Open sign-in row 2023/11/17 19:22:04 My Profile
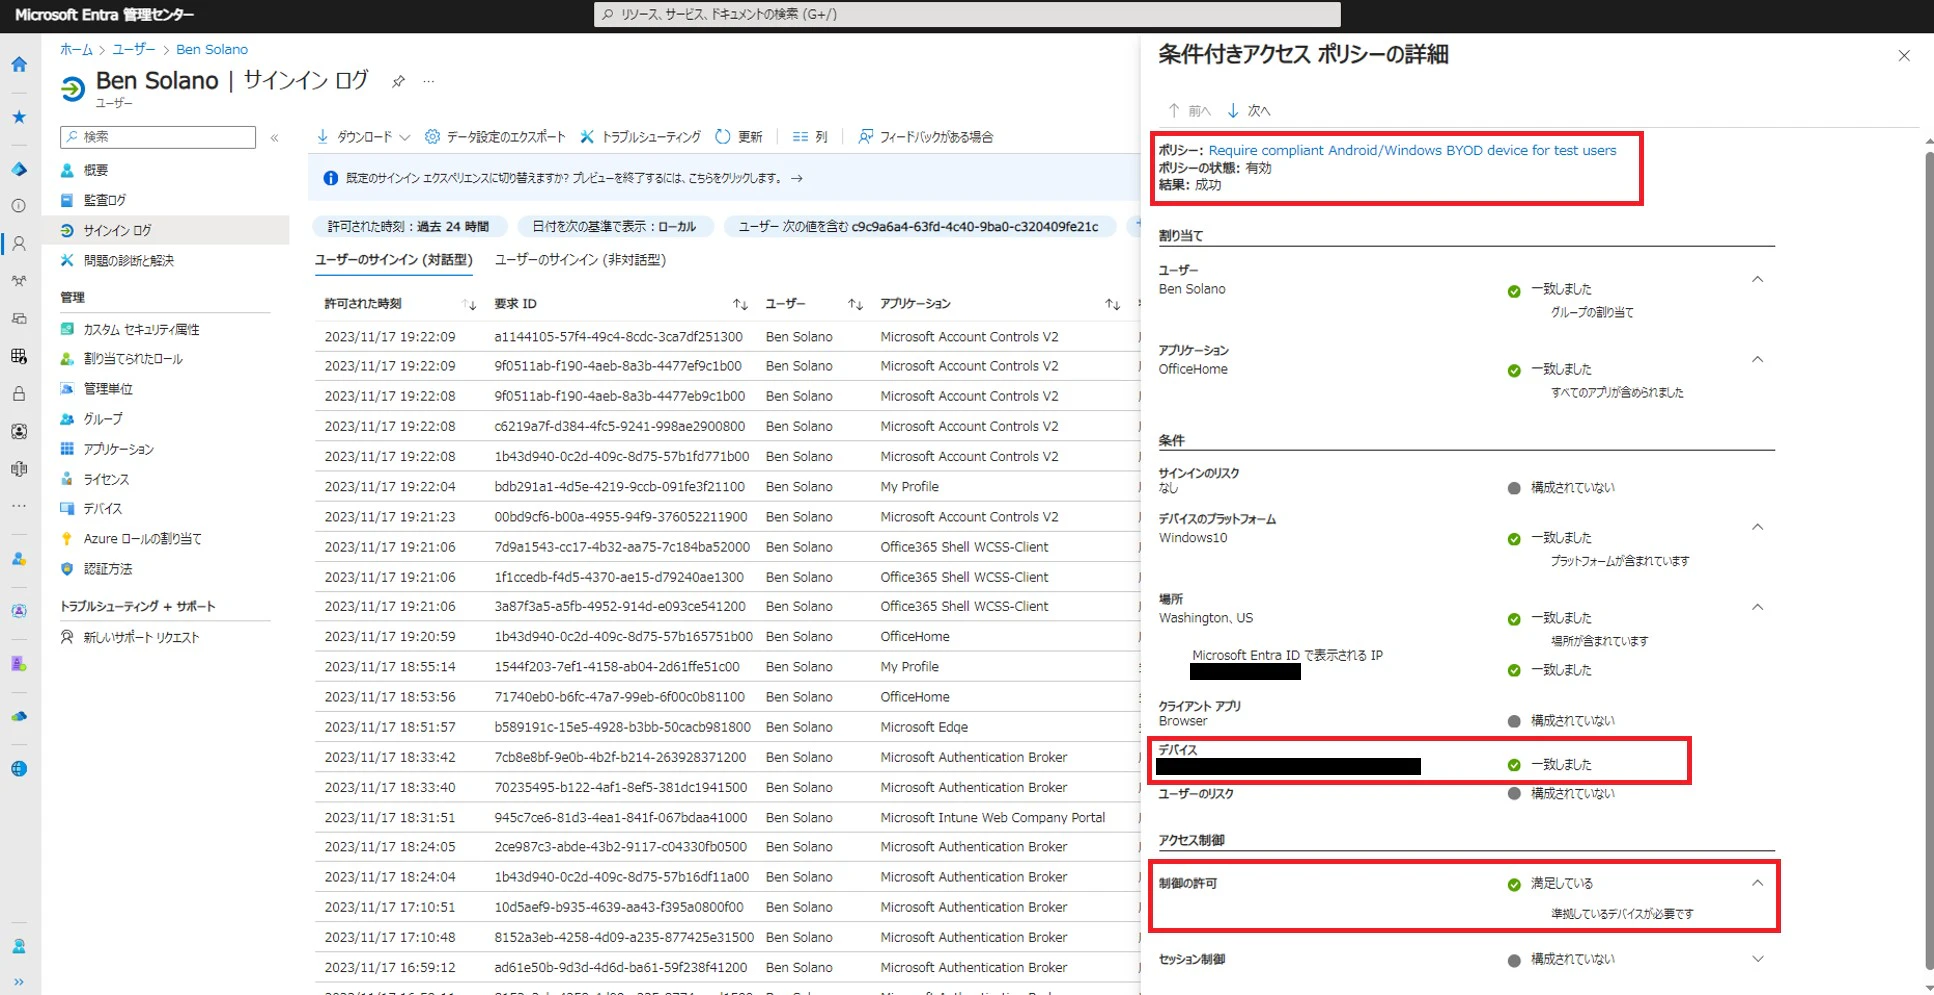Image resolution: width=1934 pixels, height=995 pixels. tap(727, 487)
